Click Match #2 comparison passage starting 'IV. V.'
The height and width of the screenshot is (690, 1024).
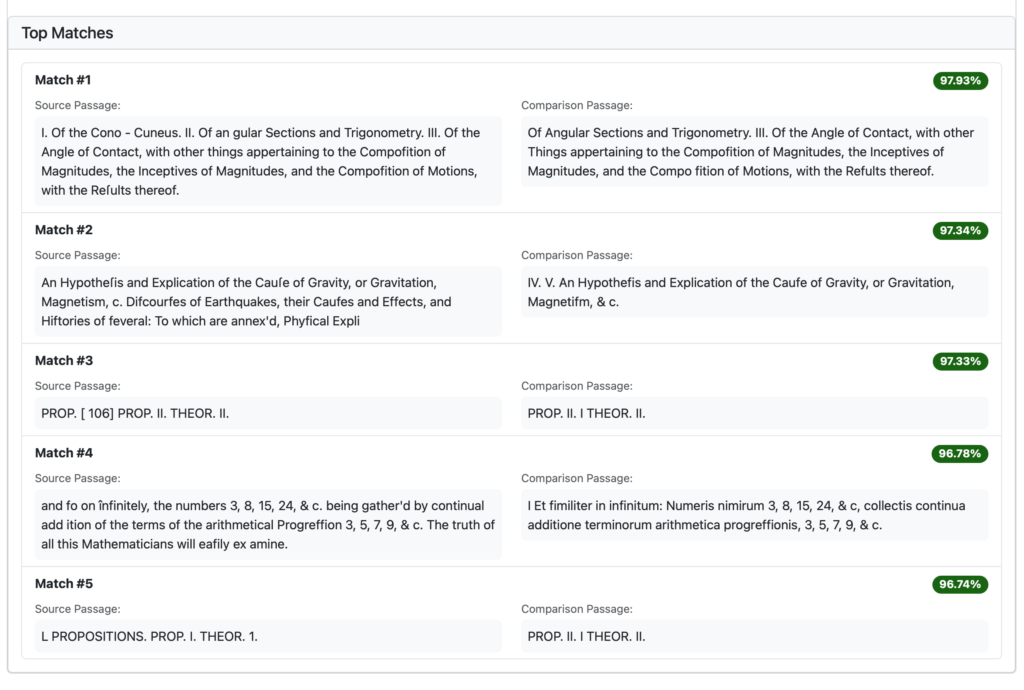tap(754, 292)
